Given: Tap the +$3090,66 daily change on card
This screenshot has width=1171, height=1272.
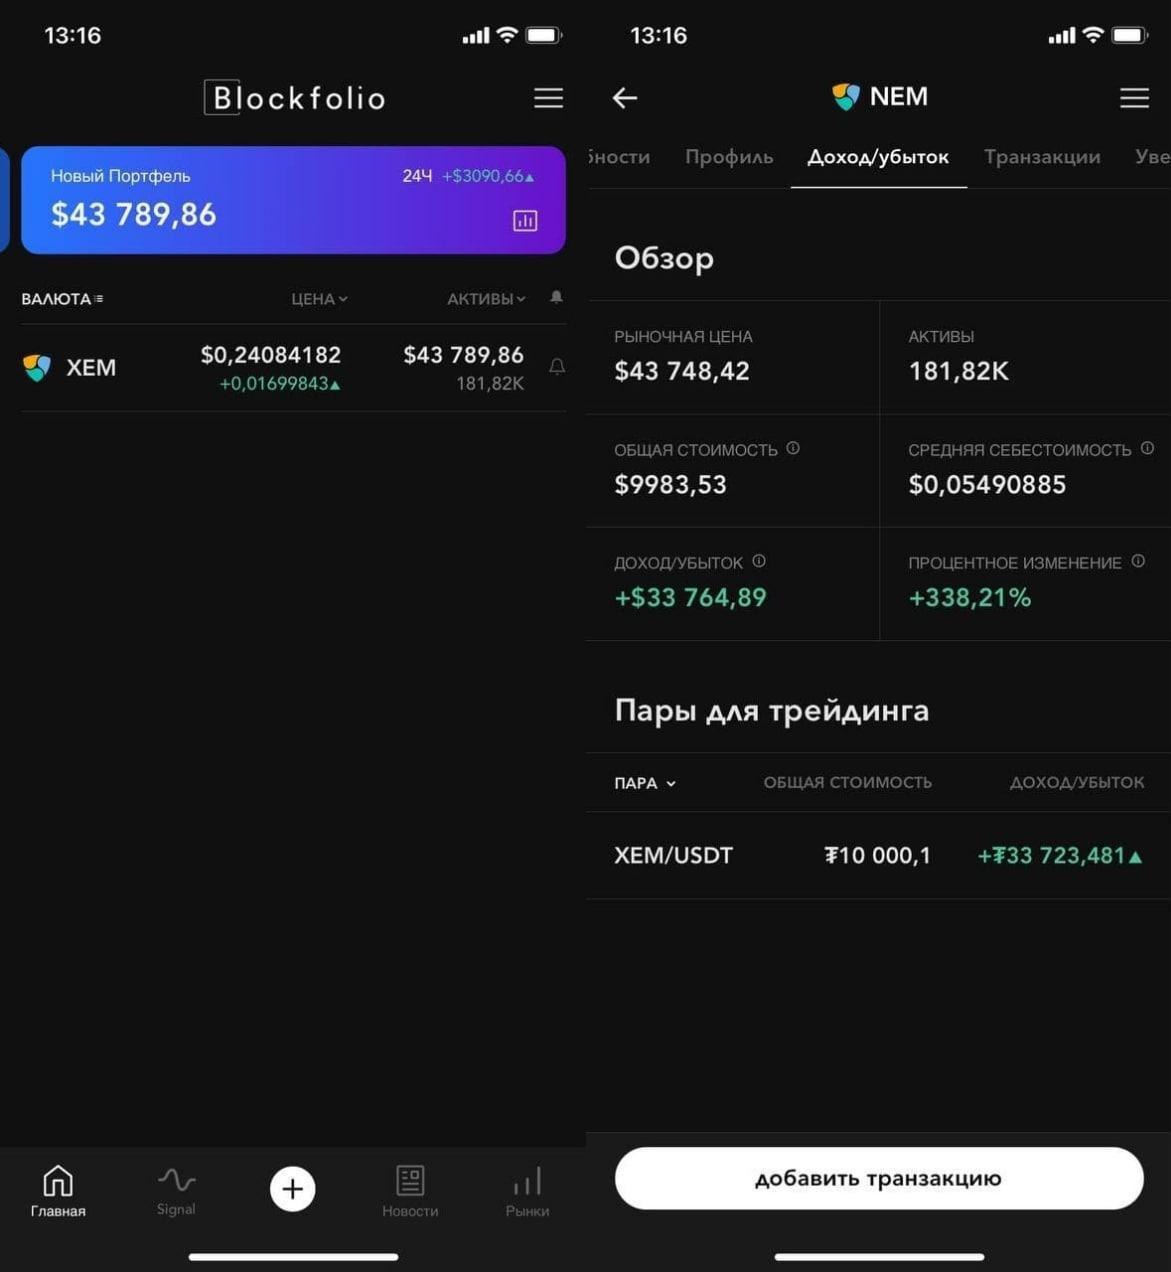Looking at the screenshot, I should (488, 176).
